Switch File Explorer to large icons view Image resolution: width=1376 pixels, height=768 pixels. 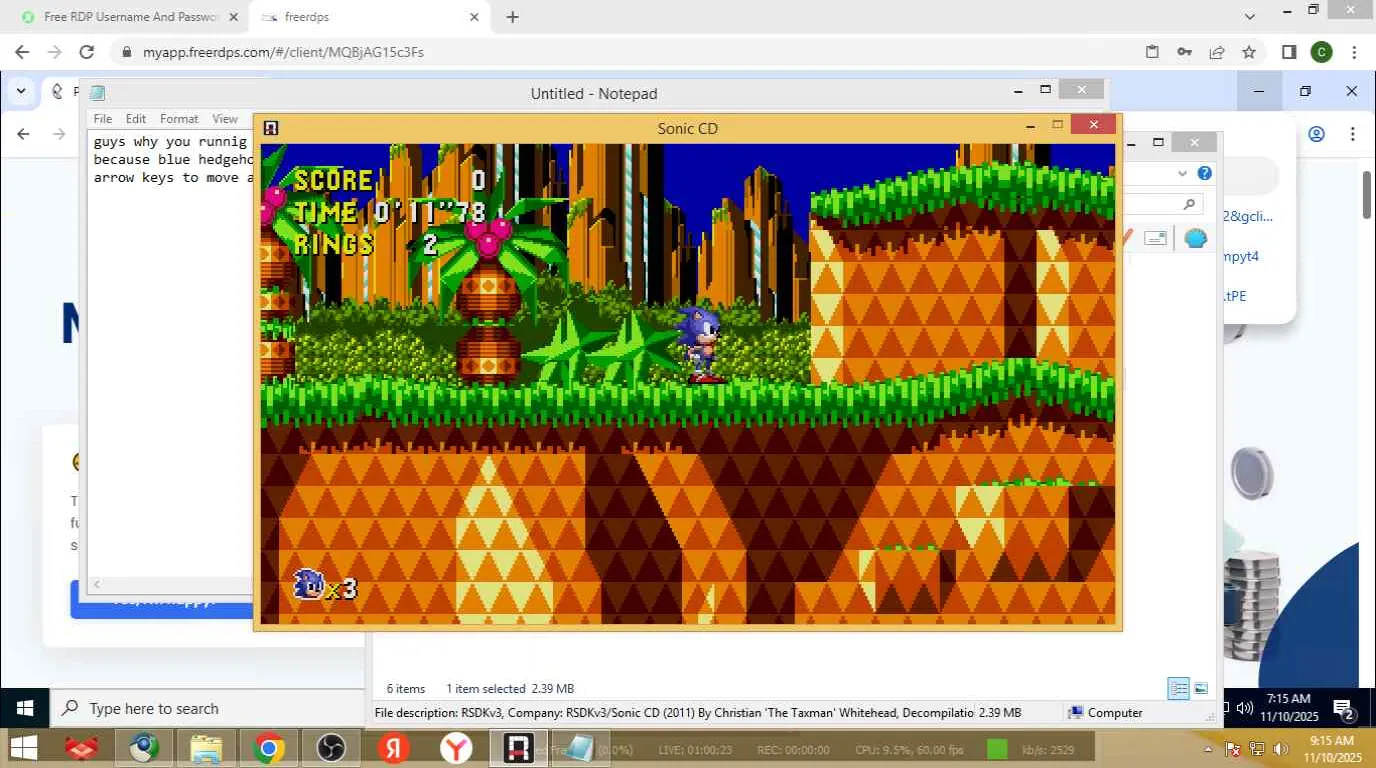(1201, 689)
